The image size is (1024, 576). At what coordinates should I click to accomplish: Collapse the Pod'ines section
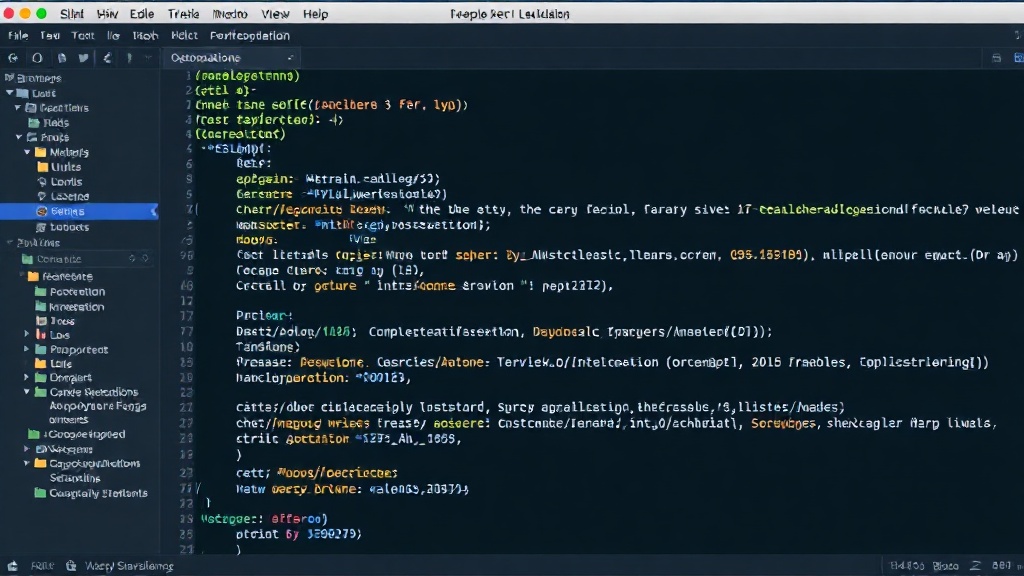(10, 243)
